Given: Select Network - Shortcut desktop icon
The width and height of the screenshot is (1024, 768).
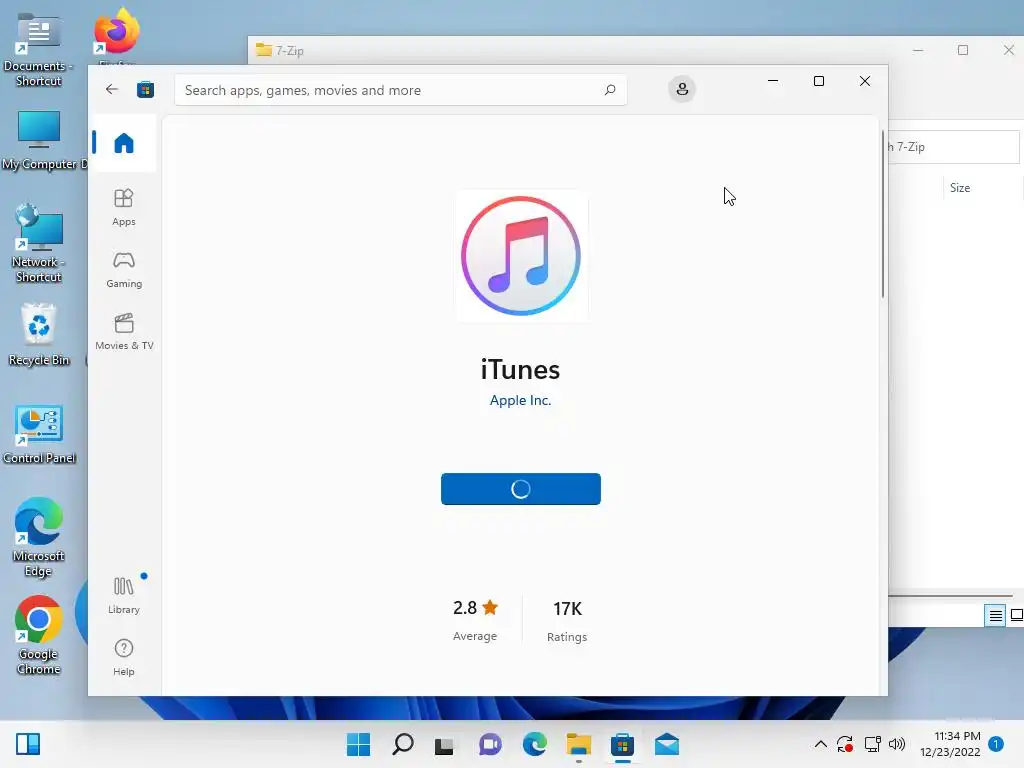Looking at the screenshot, I should pyautogui.click(x=38, y=243).
